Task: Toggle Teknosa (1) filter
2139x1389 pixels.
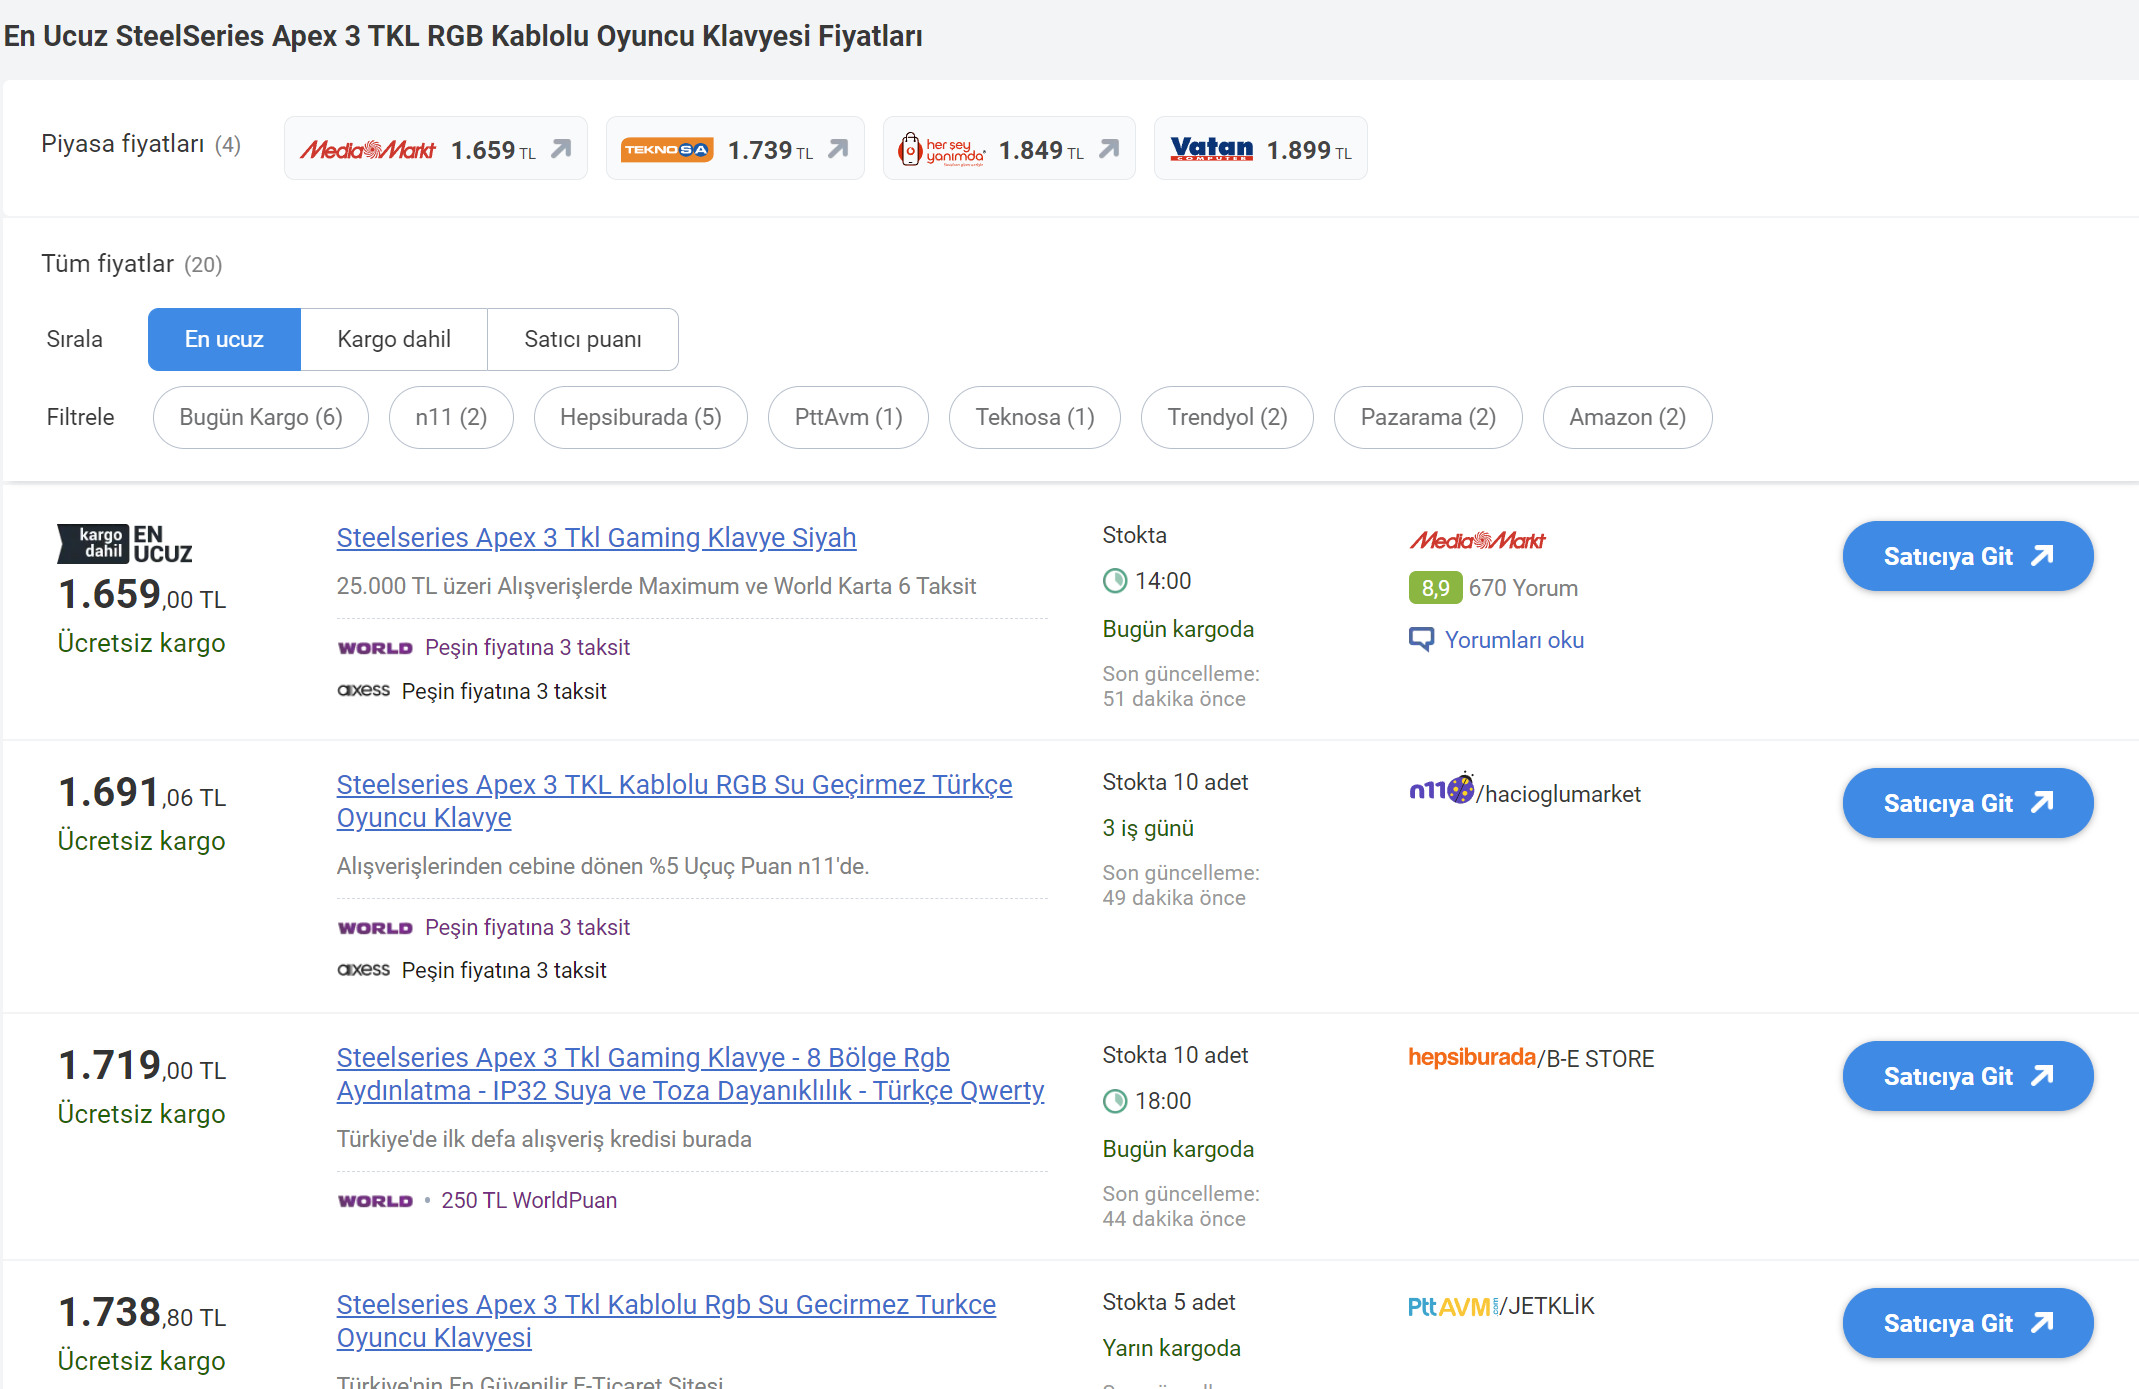Action: tap(1035, 417)
